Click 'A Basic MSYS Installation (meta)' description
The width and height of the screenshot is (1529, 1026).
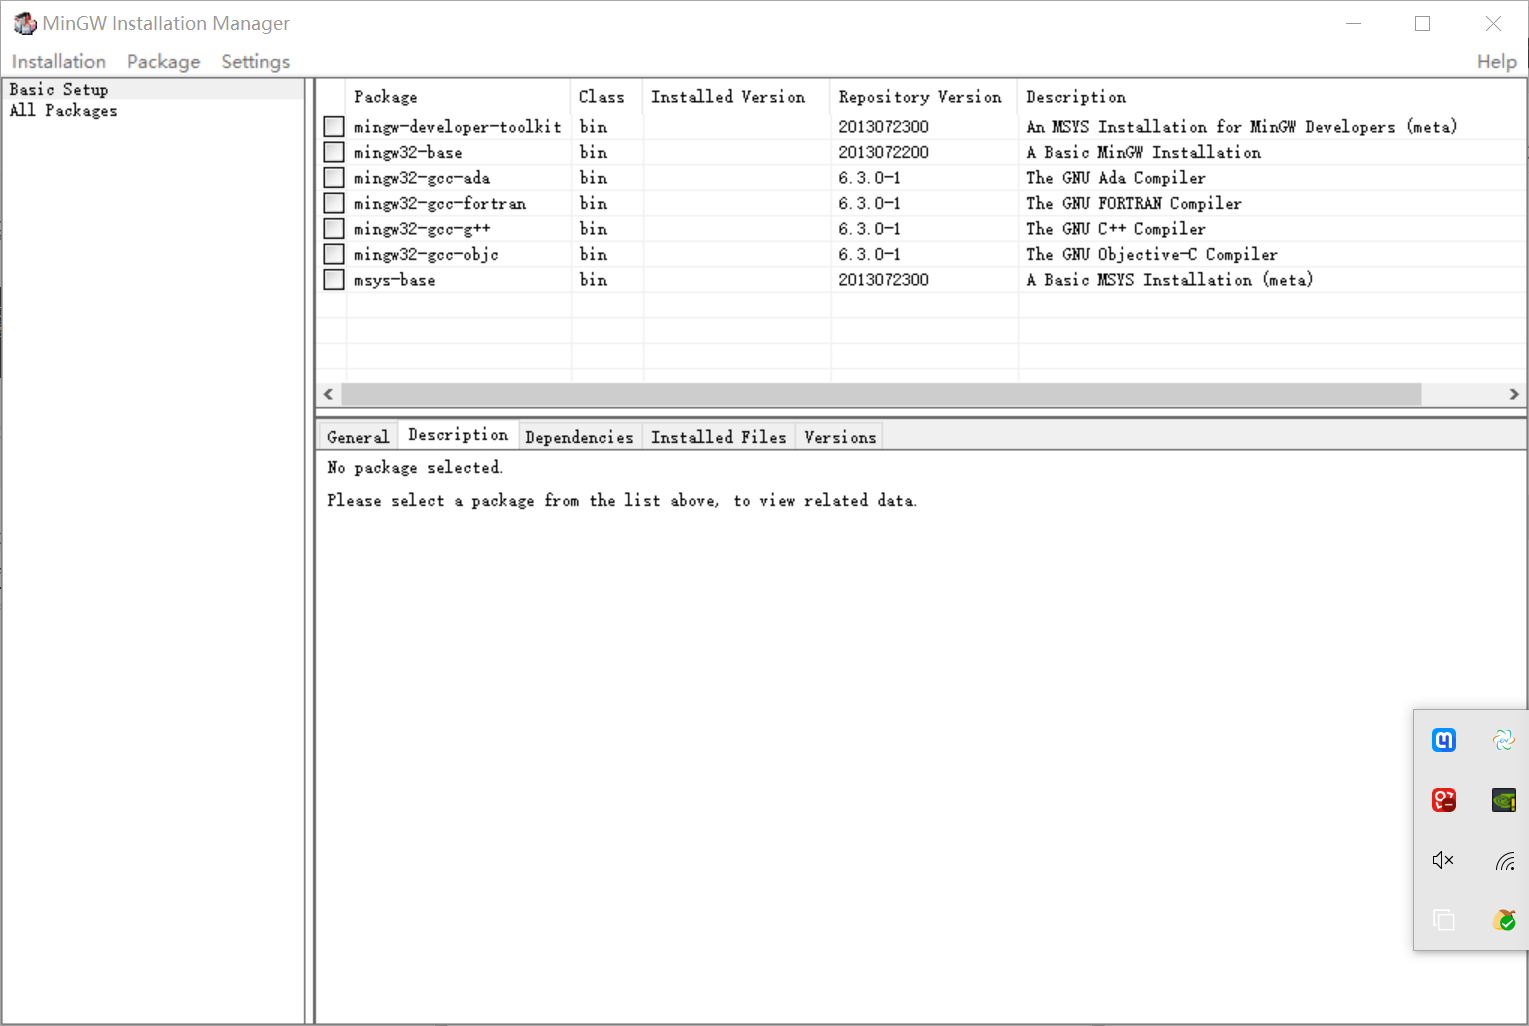click(1169, 280)
